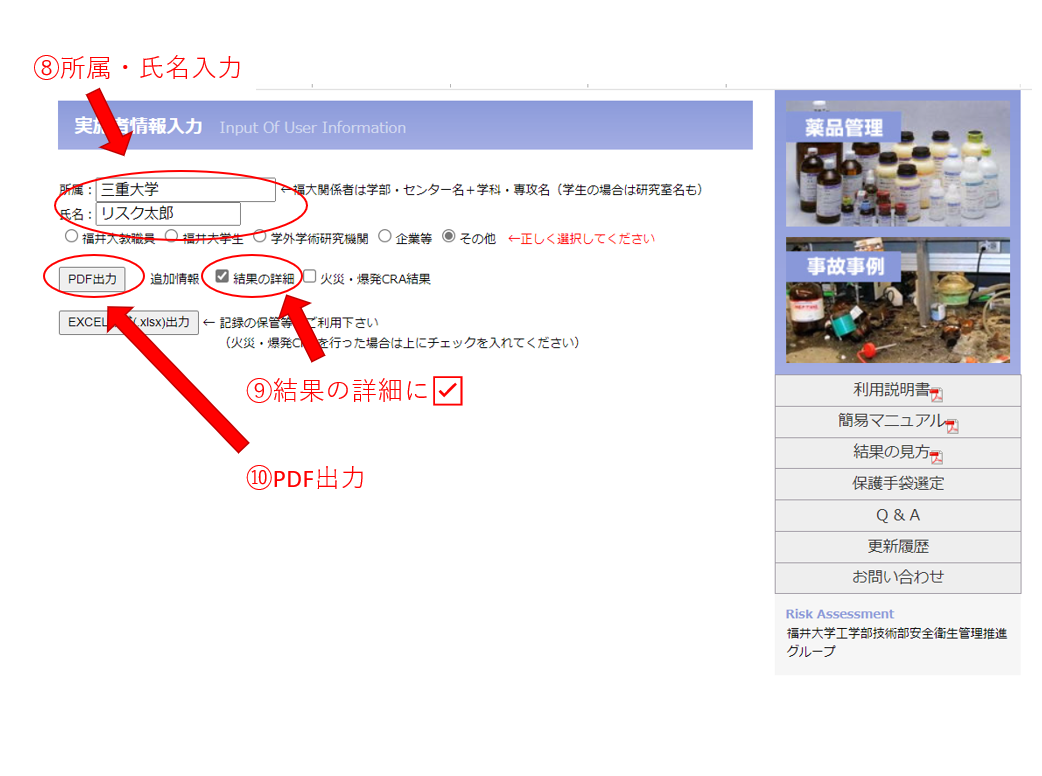Select the 企業等 radio button
This screenshot has height=776, width=1042.
(385, 236)
